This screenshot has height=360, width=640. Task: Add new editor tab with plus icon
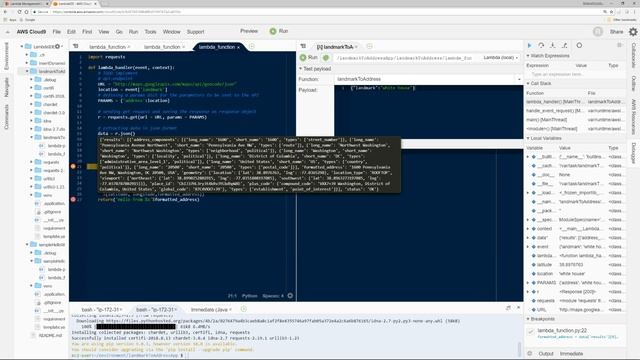[x=252, y=47]
